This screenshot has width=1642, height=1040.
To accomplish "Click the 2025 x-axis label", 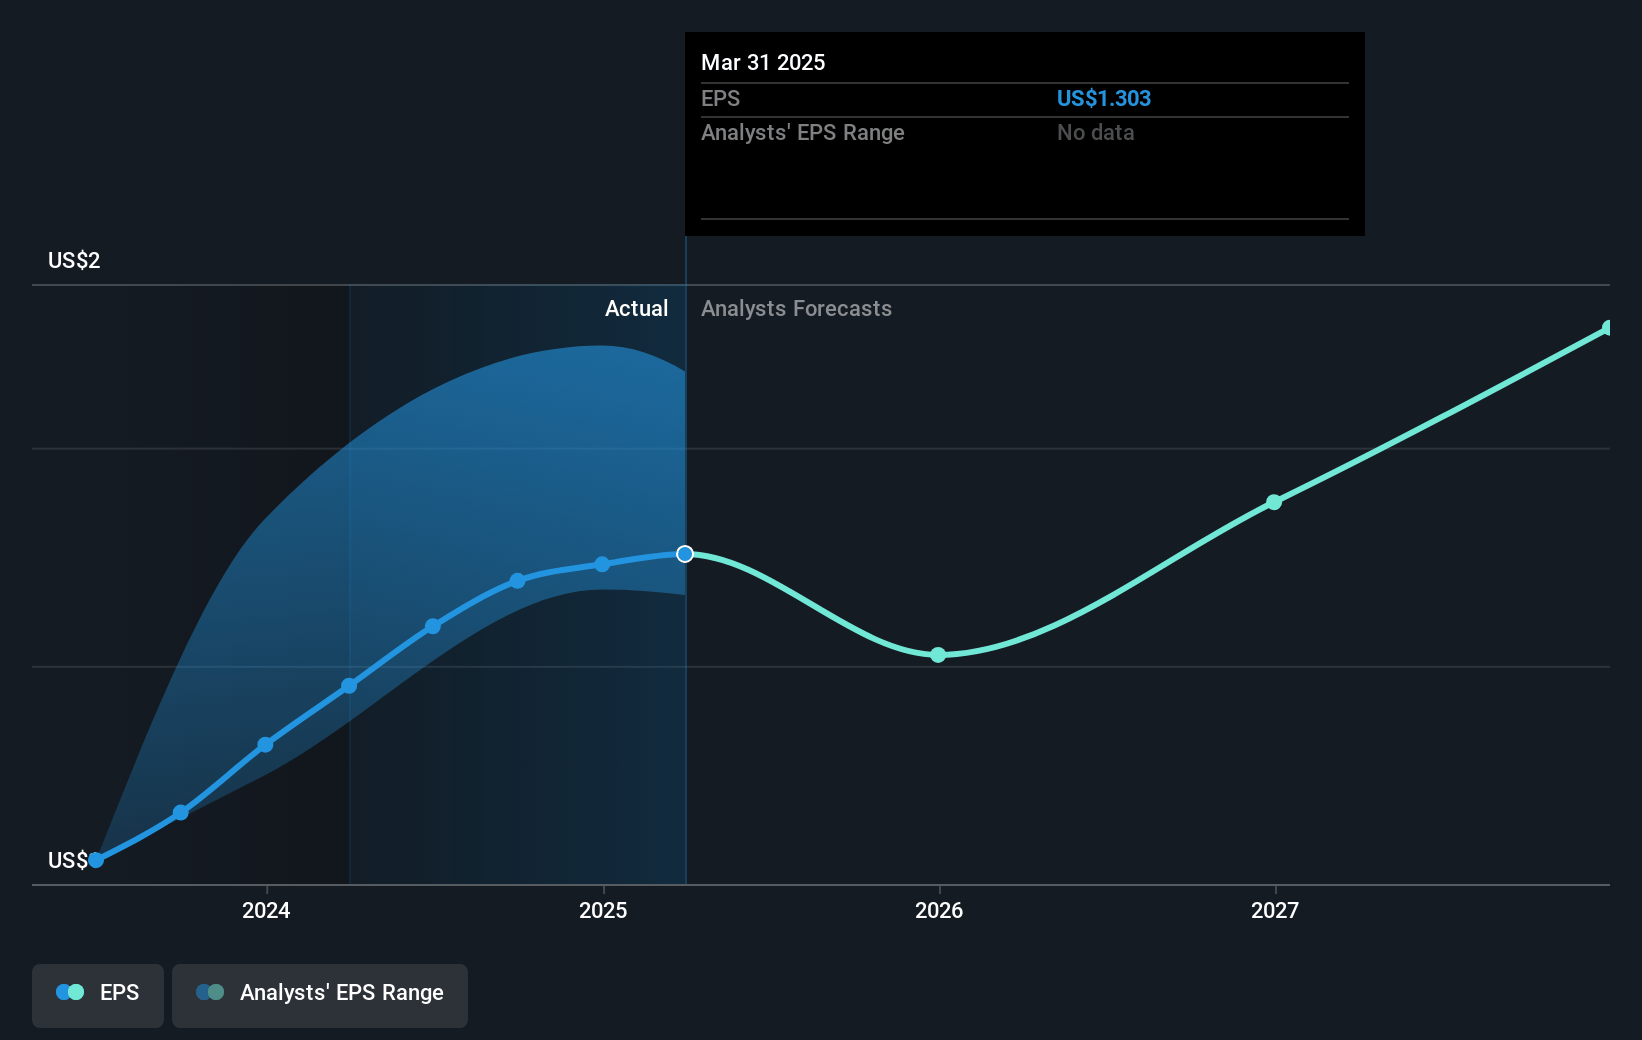I will [603, 910].
